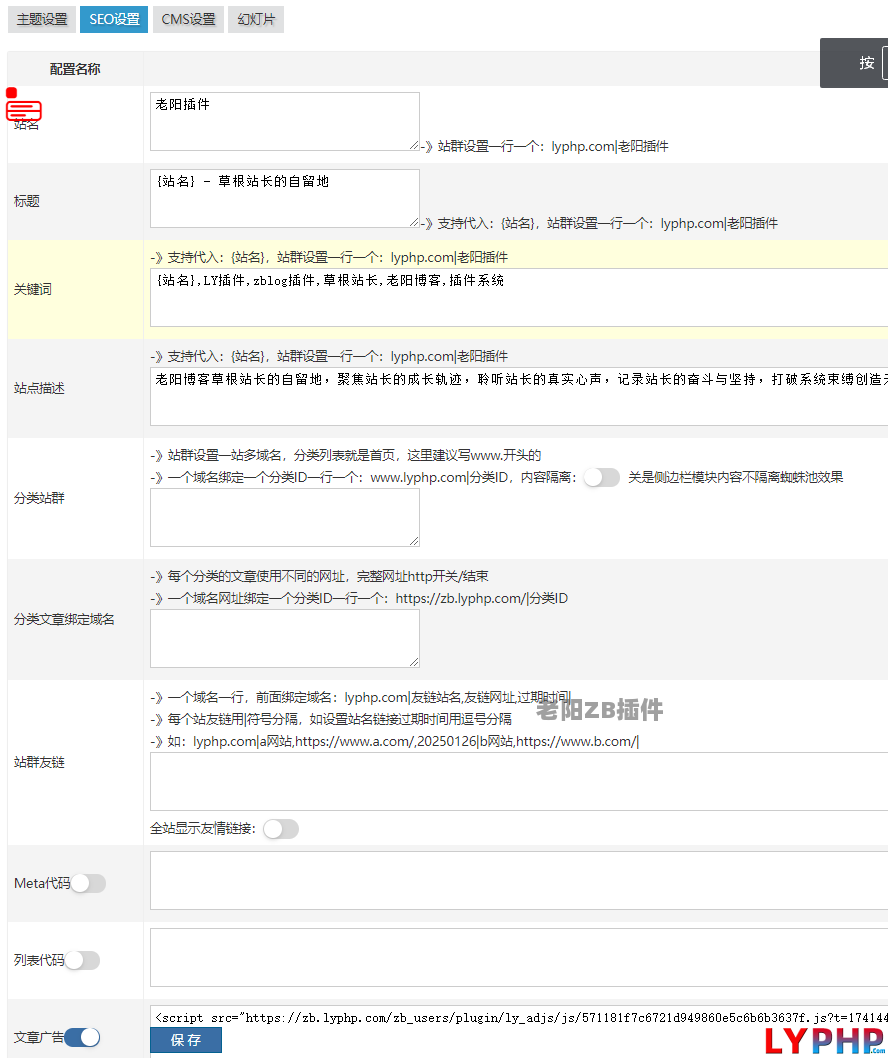
Task: Turn on the Meta代码 switch
Action: pyautogui.click(x=88, y=883)
